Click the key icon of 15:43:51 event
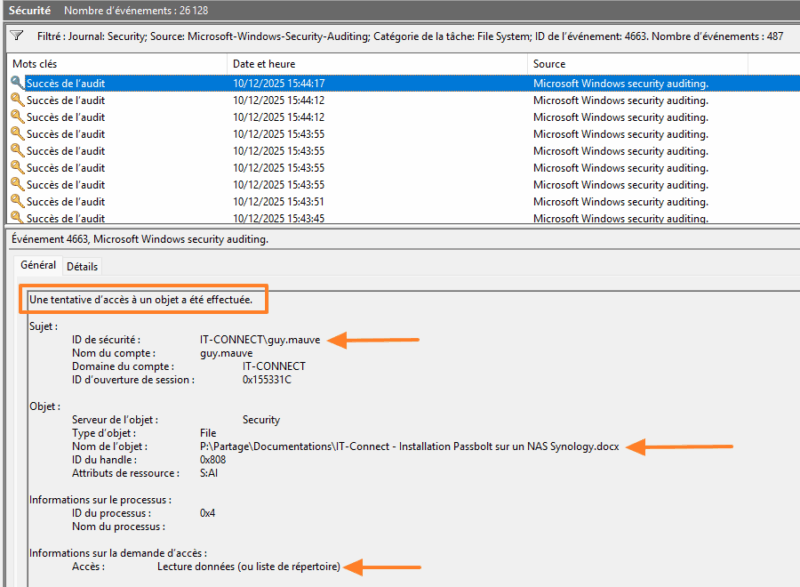Viewport: 800px width, 587px height. [x=17, y=201]
